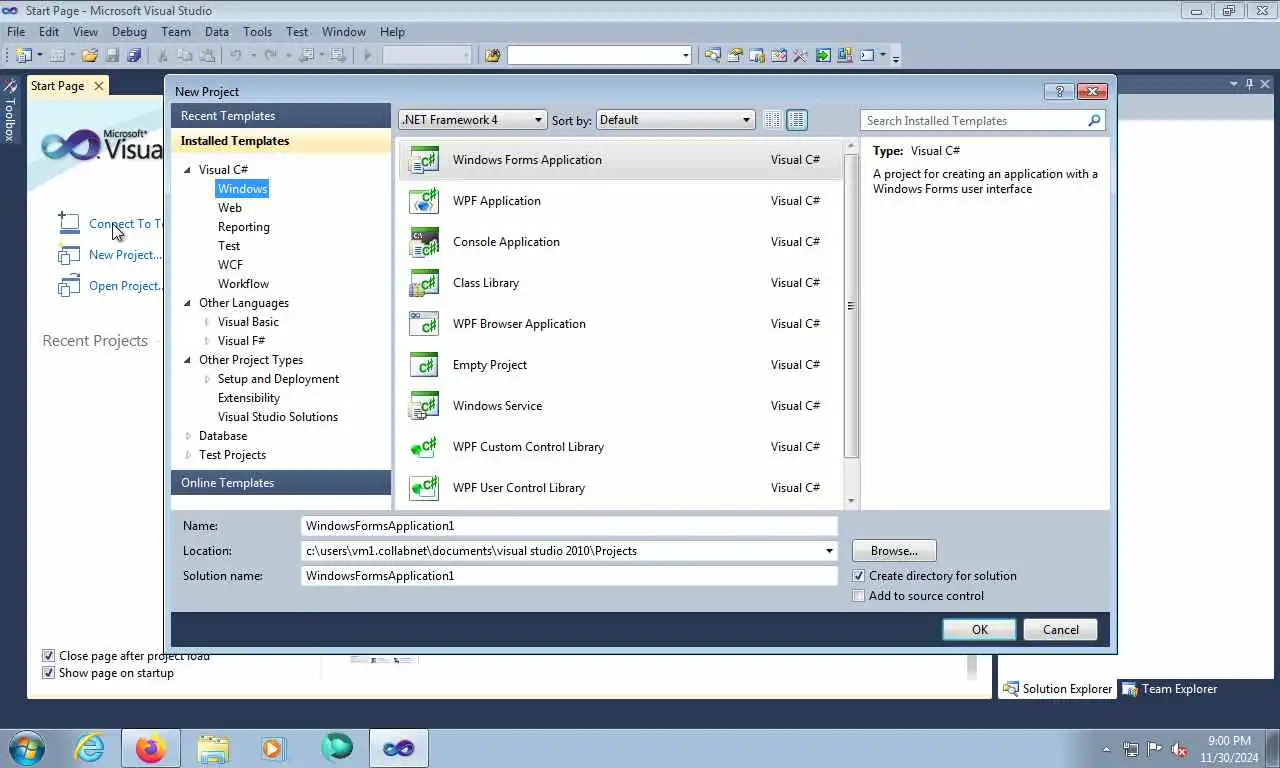The height and width of the screenshot is (768, 1280).
Task: Open the Tools menu
Action: (x=257, y=32)
